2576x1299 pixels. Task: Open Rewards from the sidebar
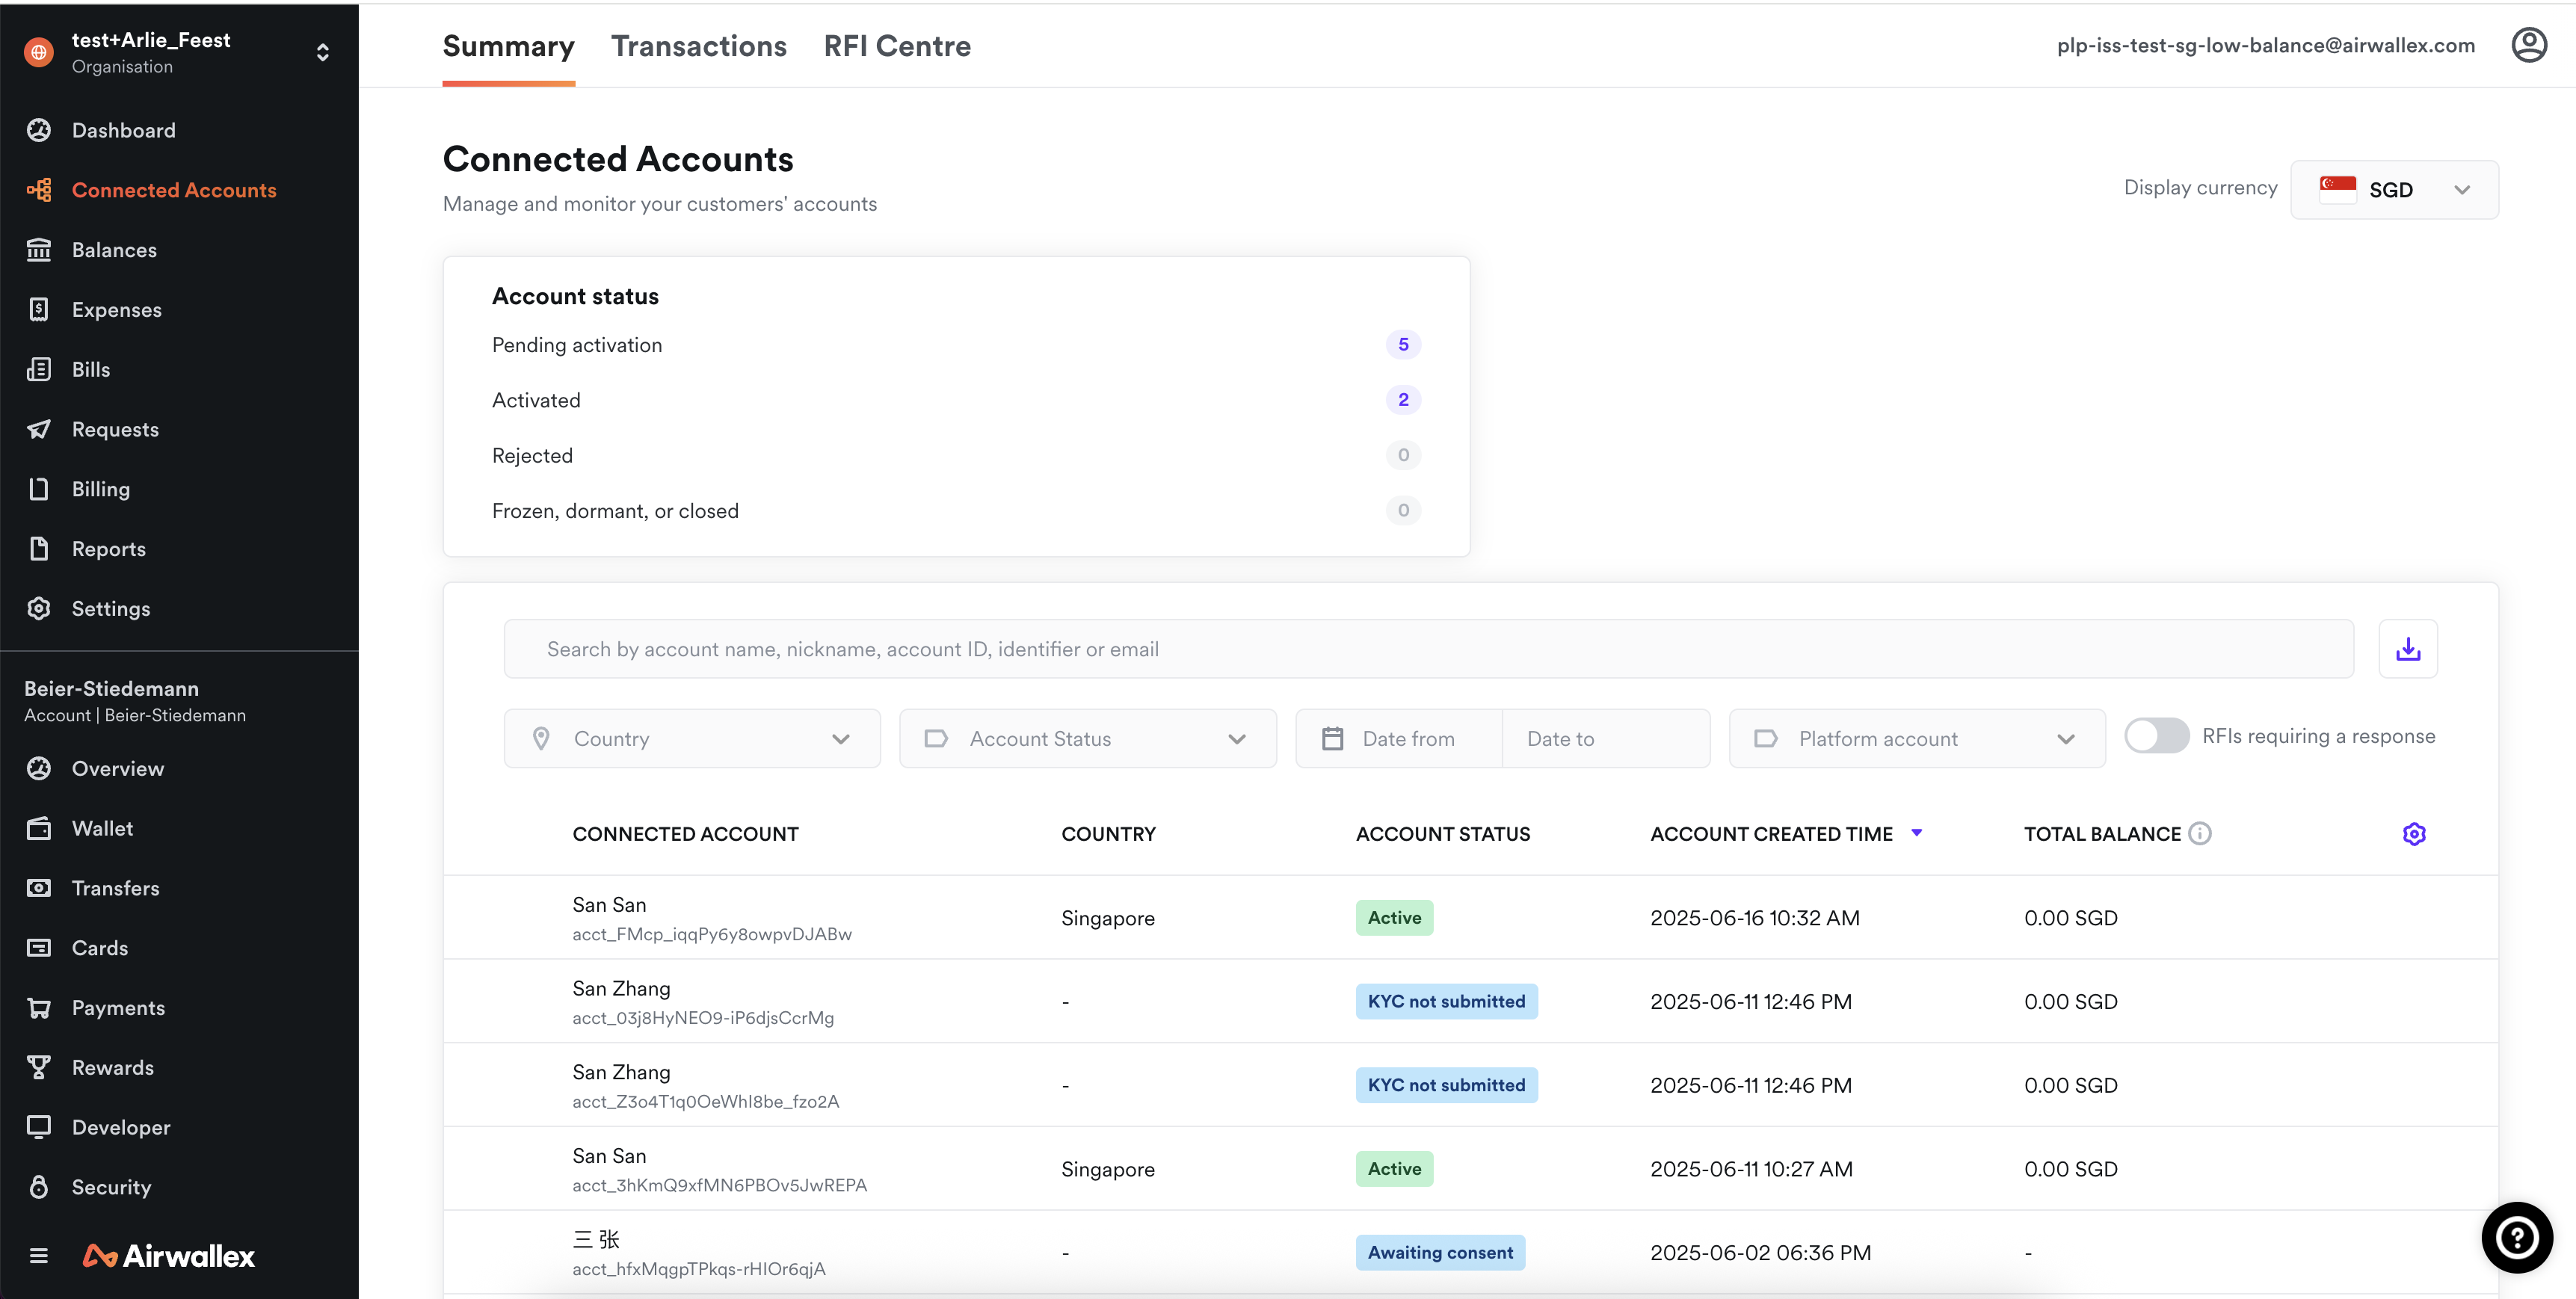[x=112, y=1067]
